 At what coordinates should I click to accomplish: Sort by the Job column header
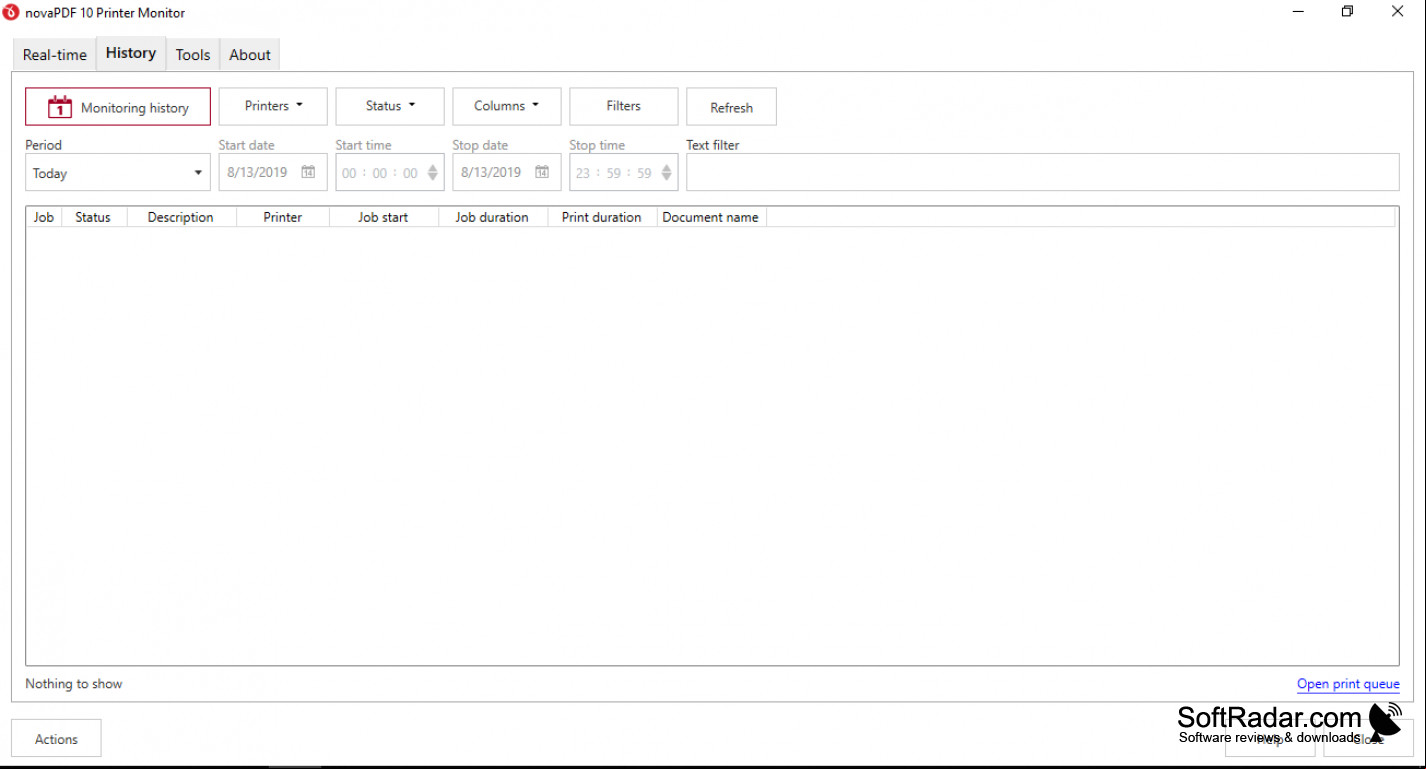click(x=44, y=217)
